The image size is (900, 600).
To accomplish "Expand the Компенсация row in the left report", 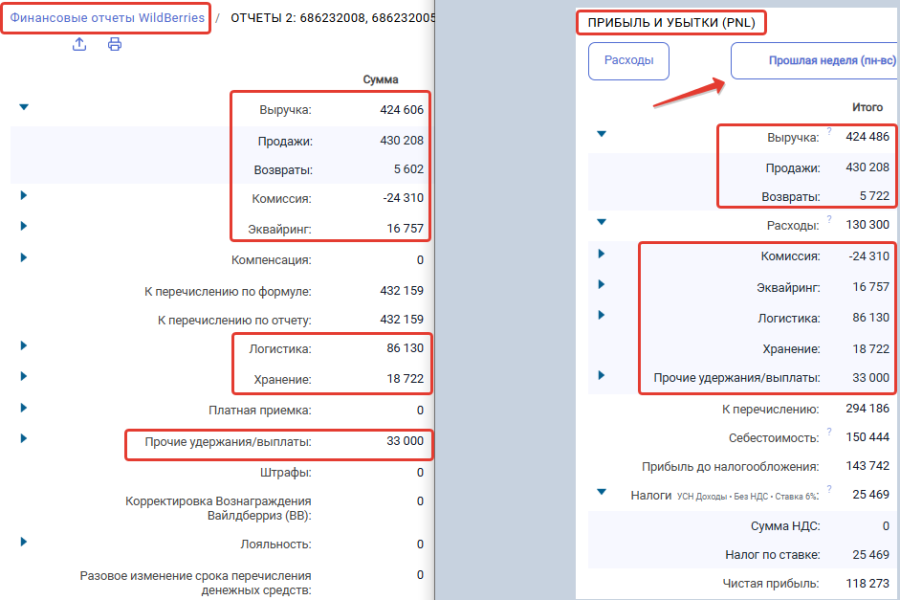I will coord(24,257).
